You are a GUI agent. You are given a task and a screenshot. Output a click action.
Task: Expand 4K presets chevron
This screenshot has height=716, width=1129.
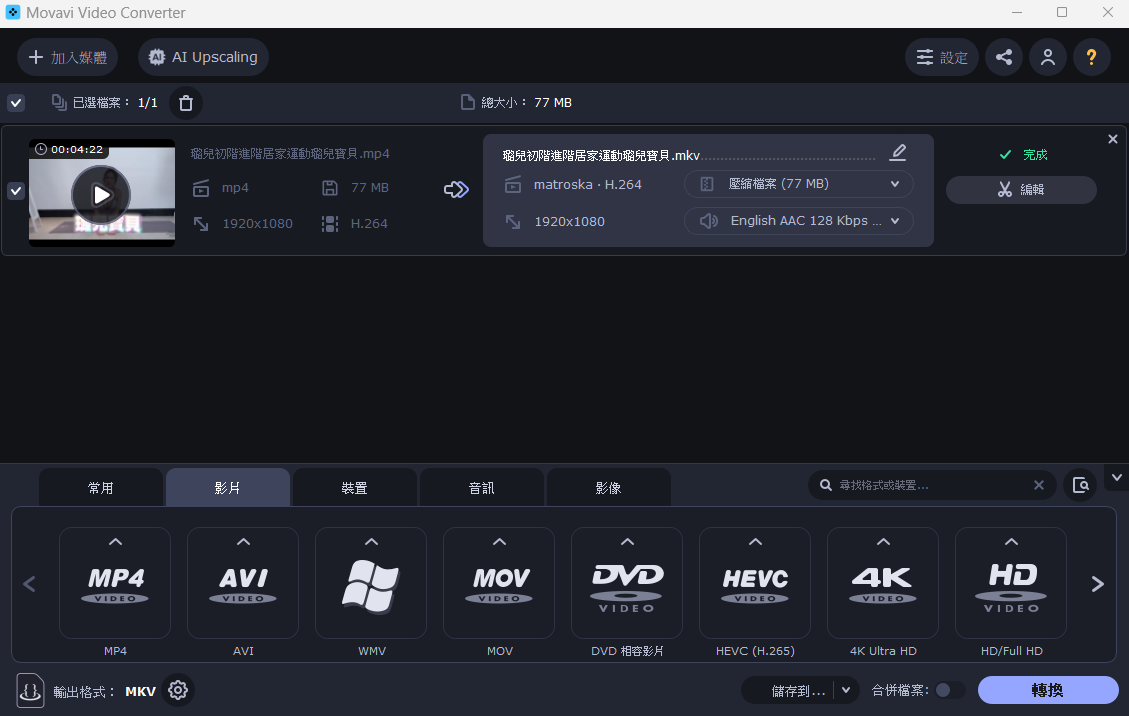click(883, 542)
